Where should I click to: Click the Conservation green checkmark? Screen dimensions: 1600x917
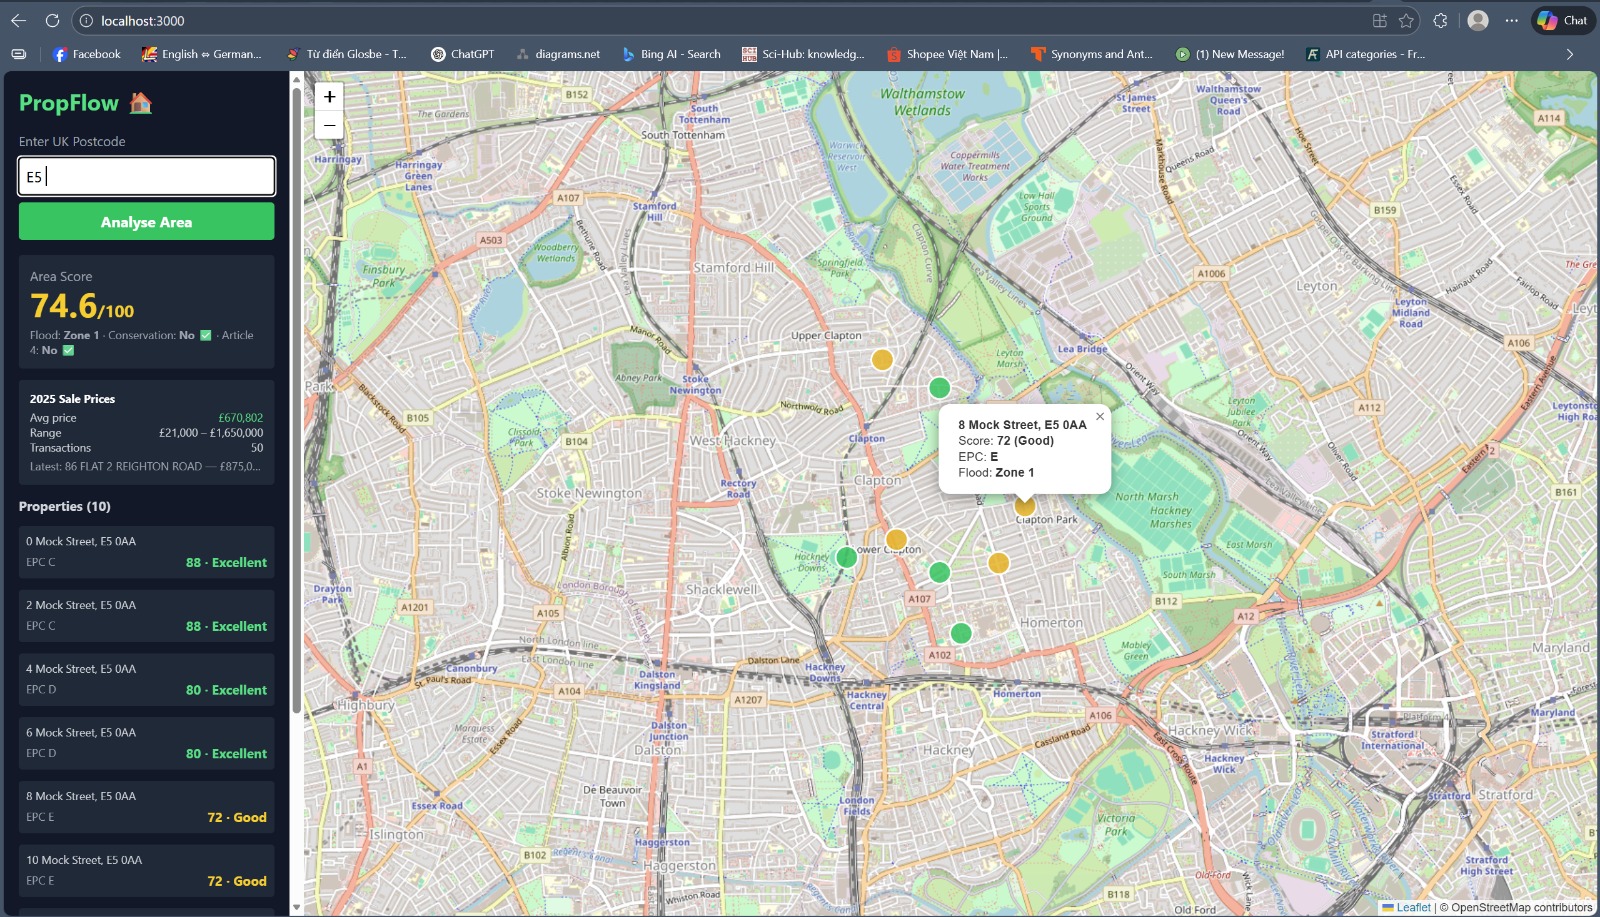(x=206, y=335)
